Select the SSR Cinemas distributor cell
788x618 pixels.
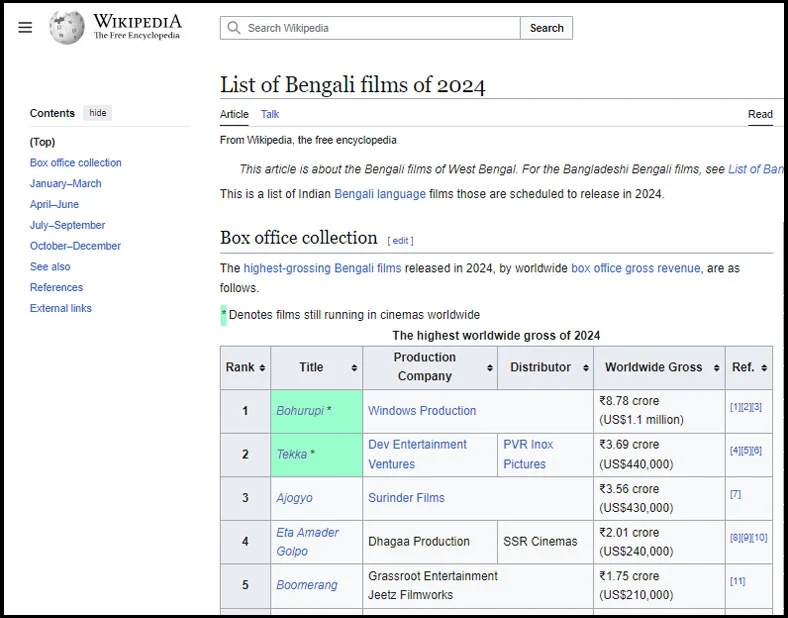(x=545, y=542)
